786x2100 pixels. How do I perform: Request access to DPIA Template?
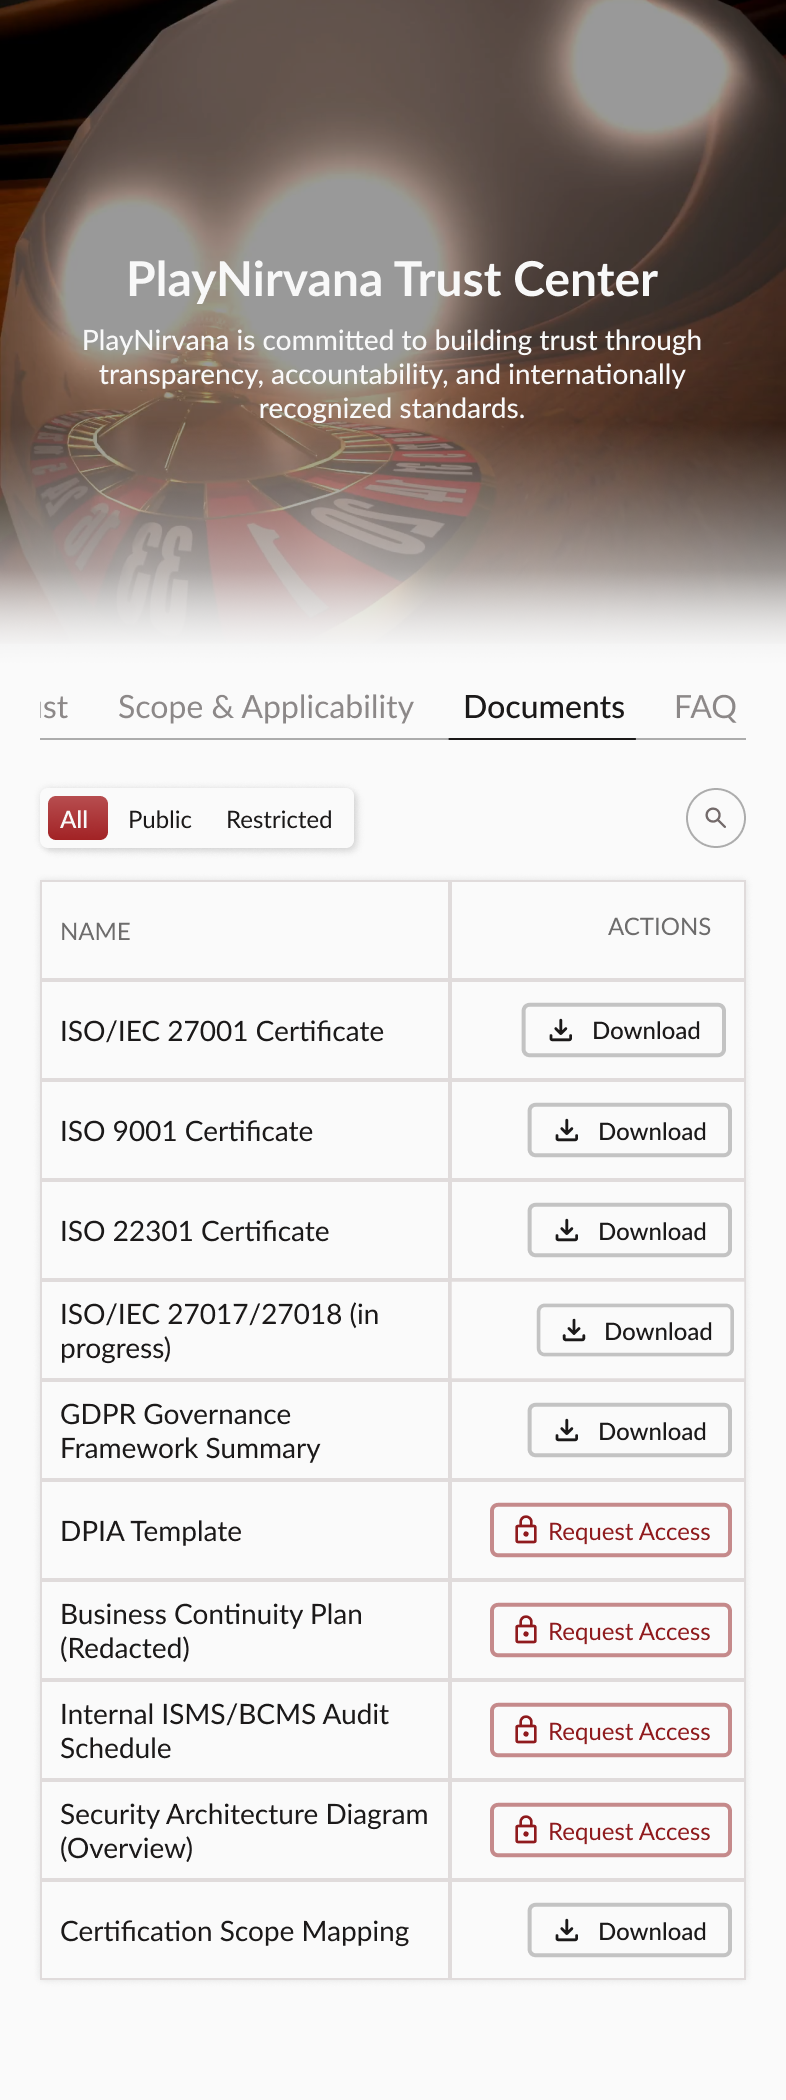pos(611,1530)
